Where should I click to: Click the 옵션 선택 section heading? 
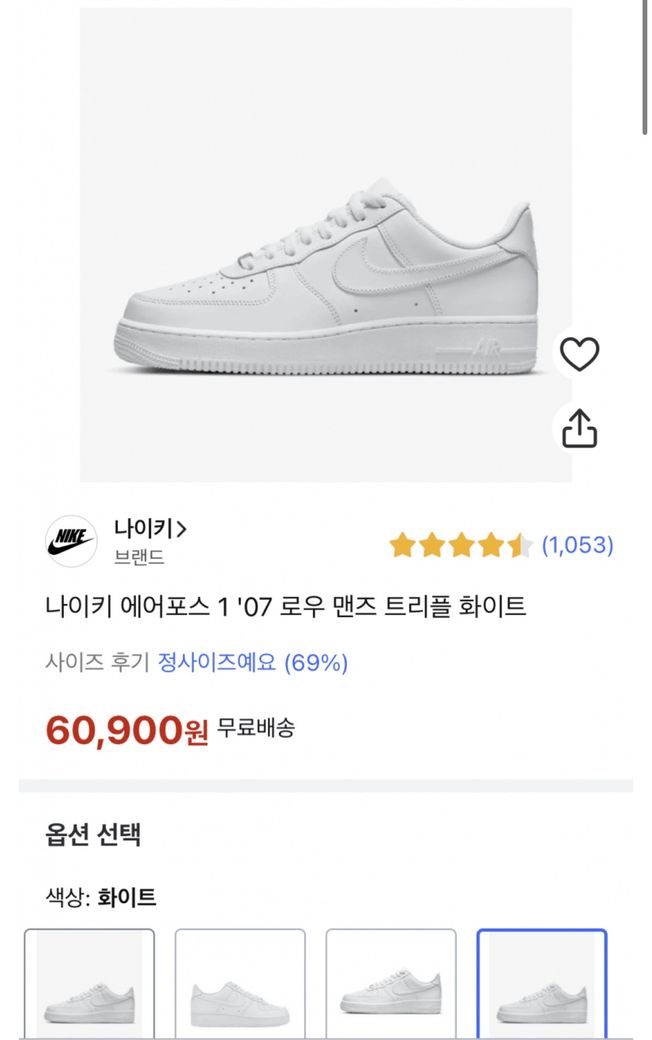click(93, 835)
